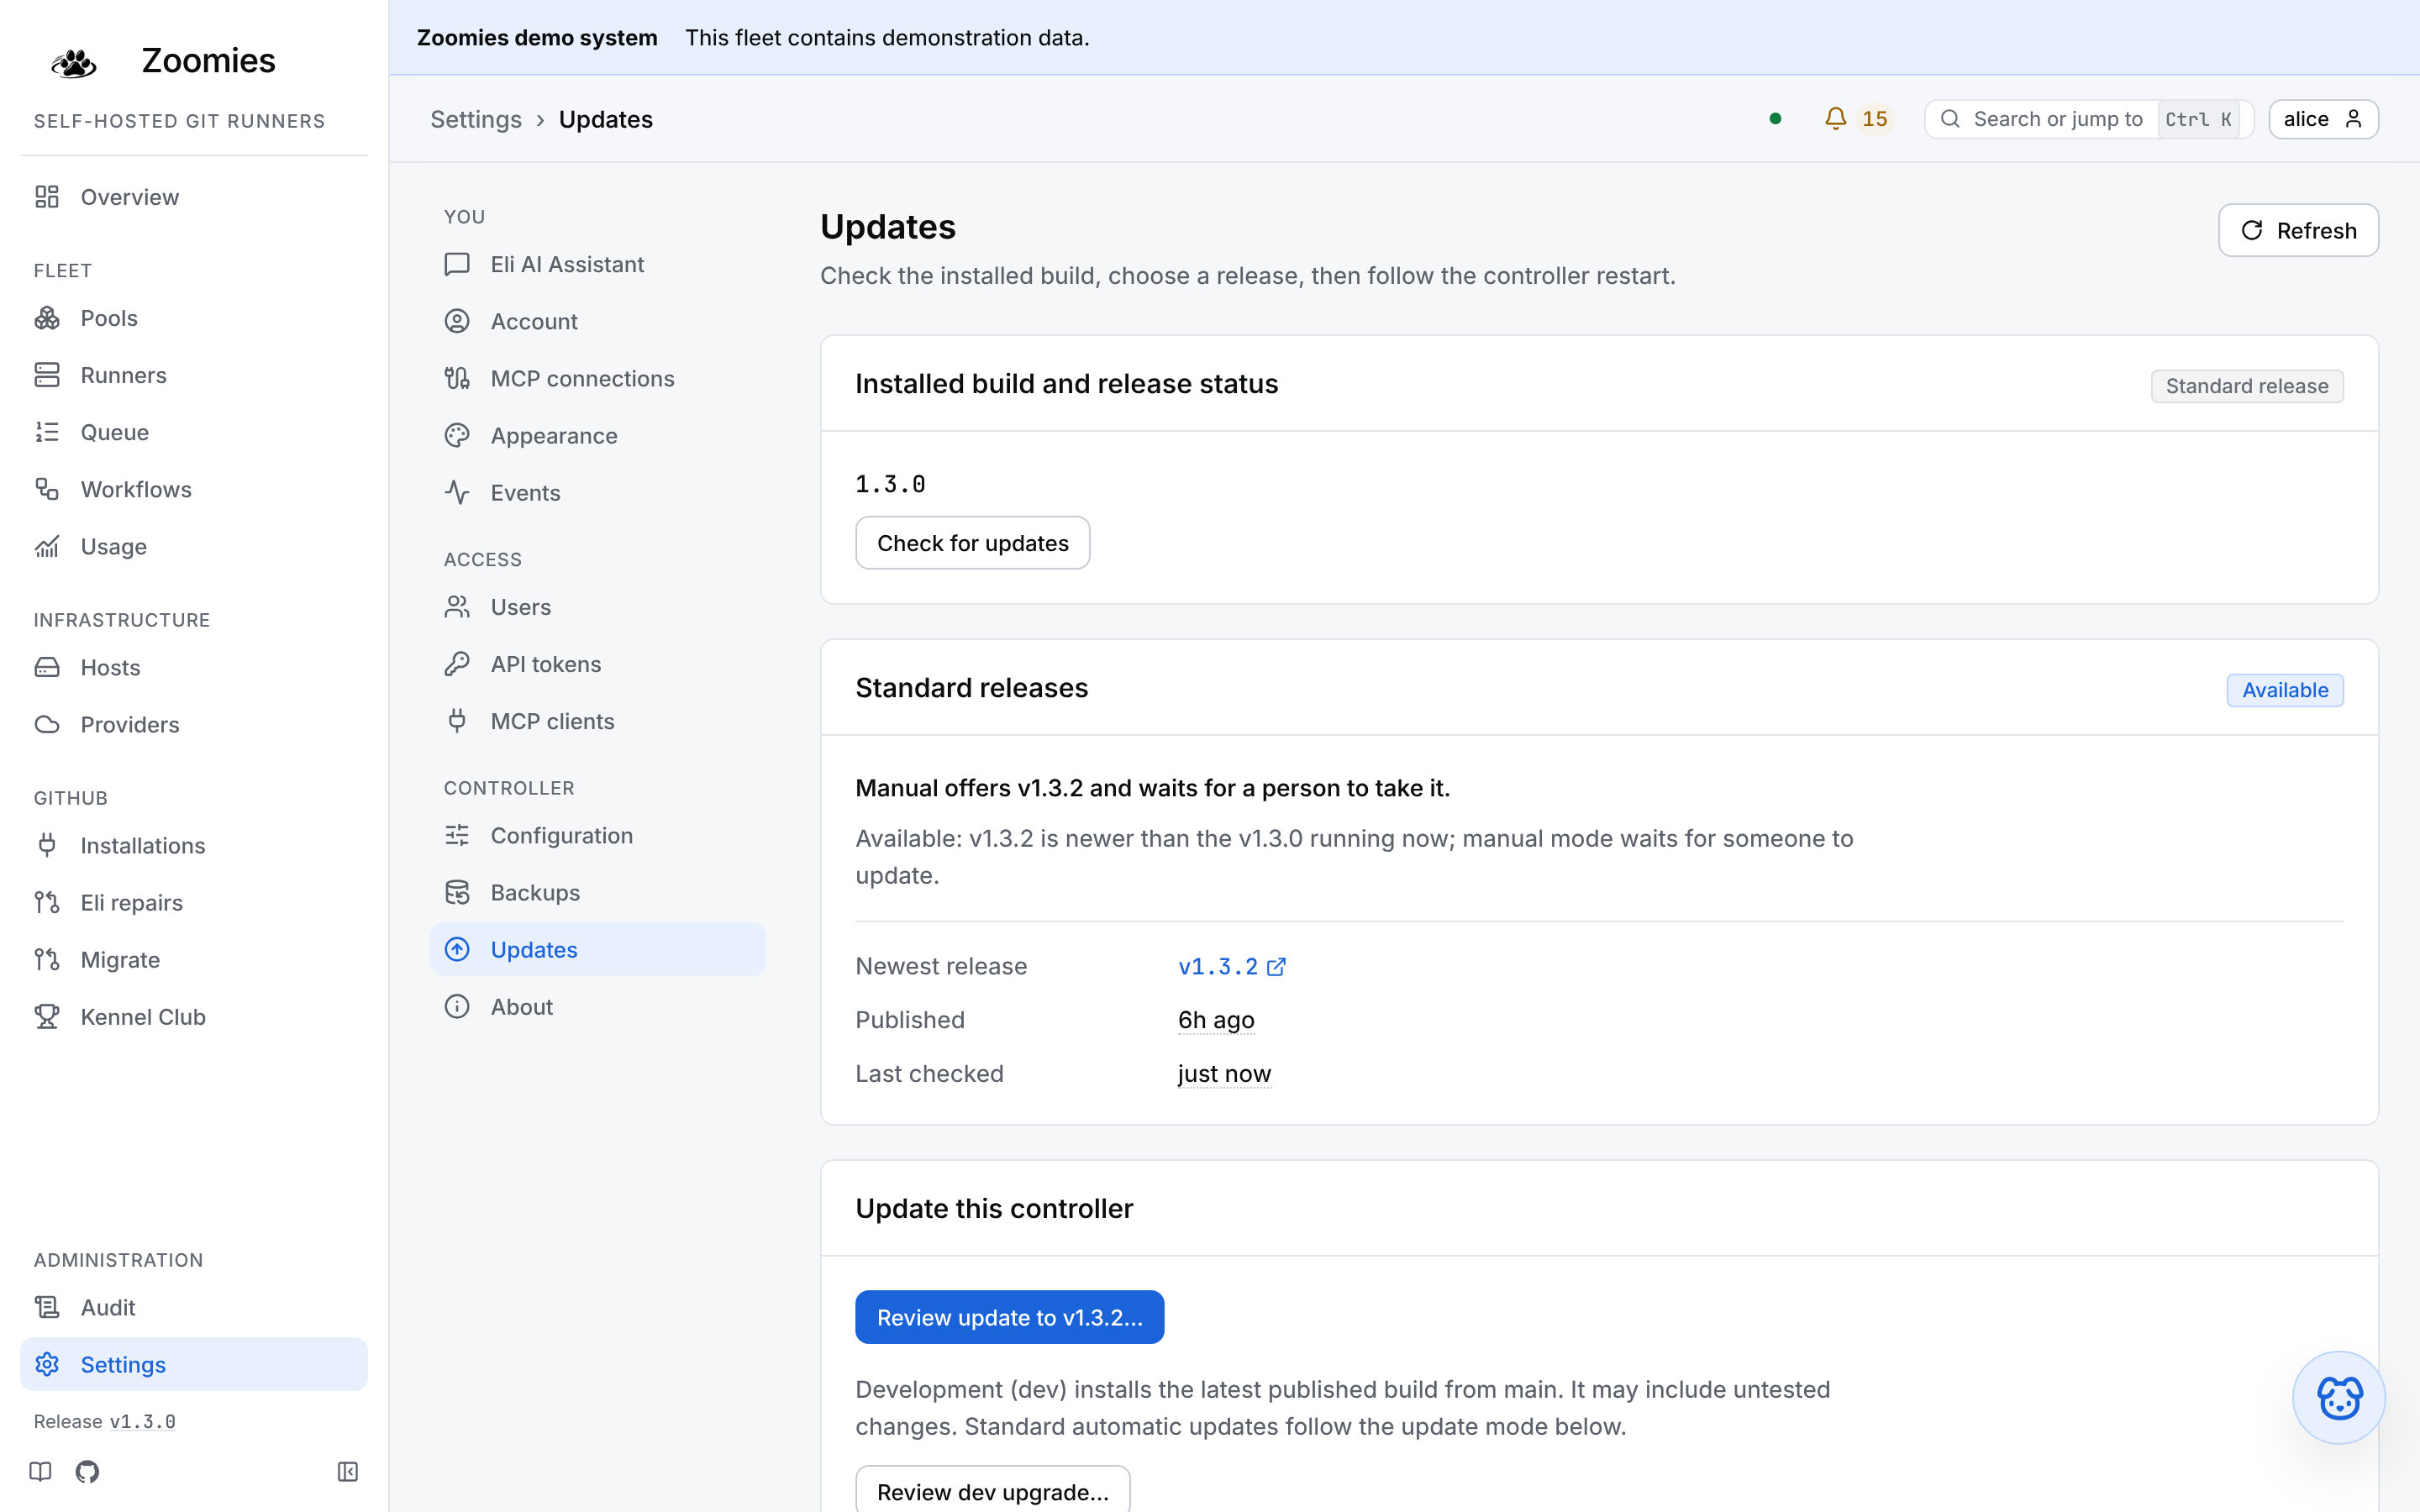
Task: Click the Backups database icon
Action: (x=457, y=892)
